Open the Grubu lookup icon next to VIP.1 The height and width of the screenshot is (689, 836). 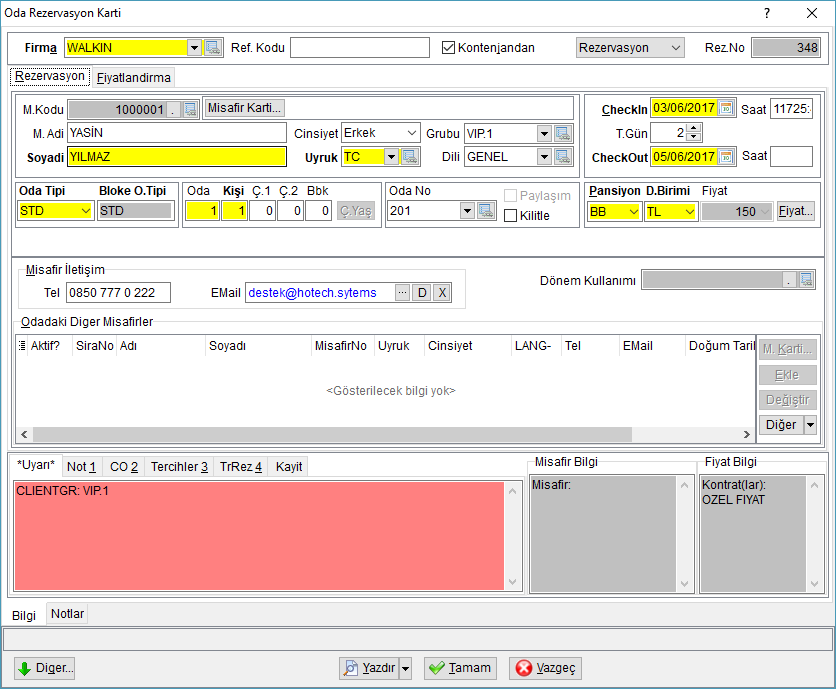point(563,133)
